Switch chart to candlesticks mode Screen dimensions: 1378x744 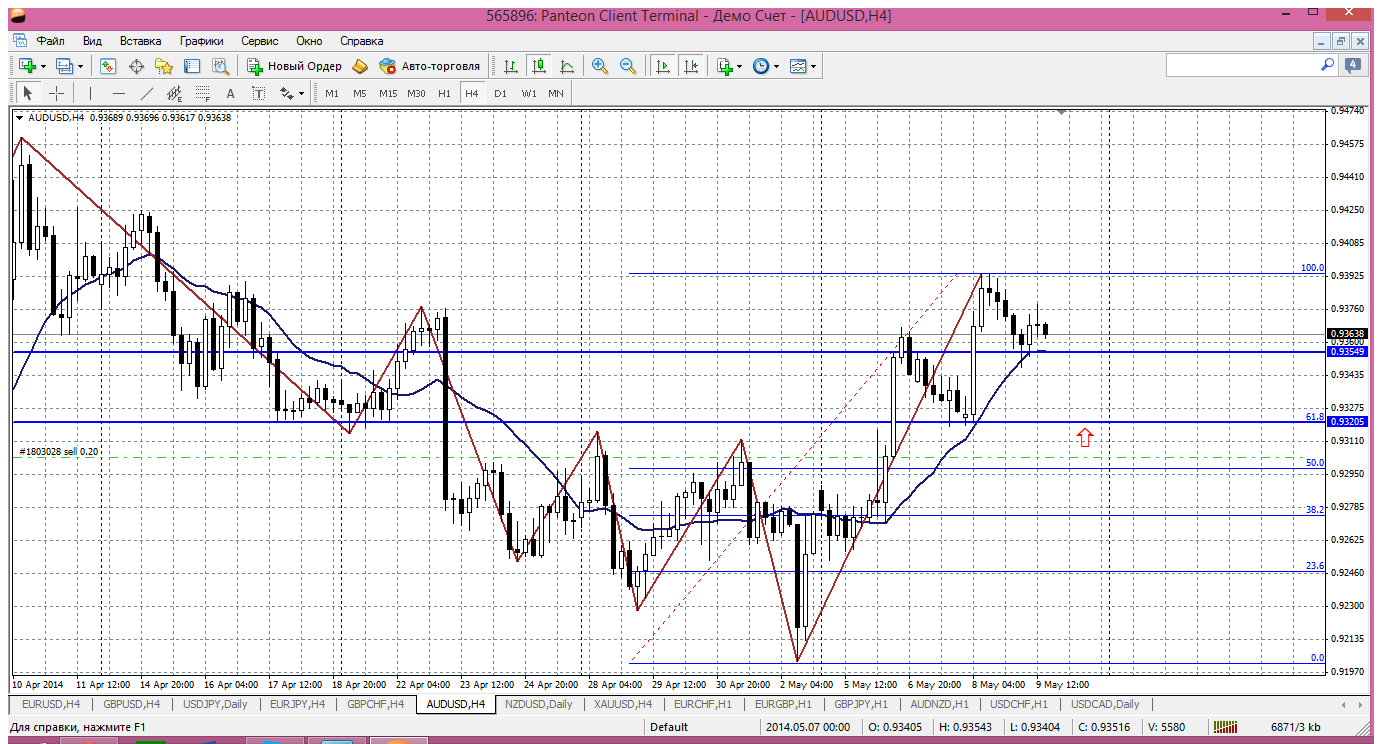click(539, 66)
